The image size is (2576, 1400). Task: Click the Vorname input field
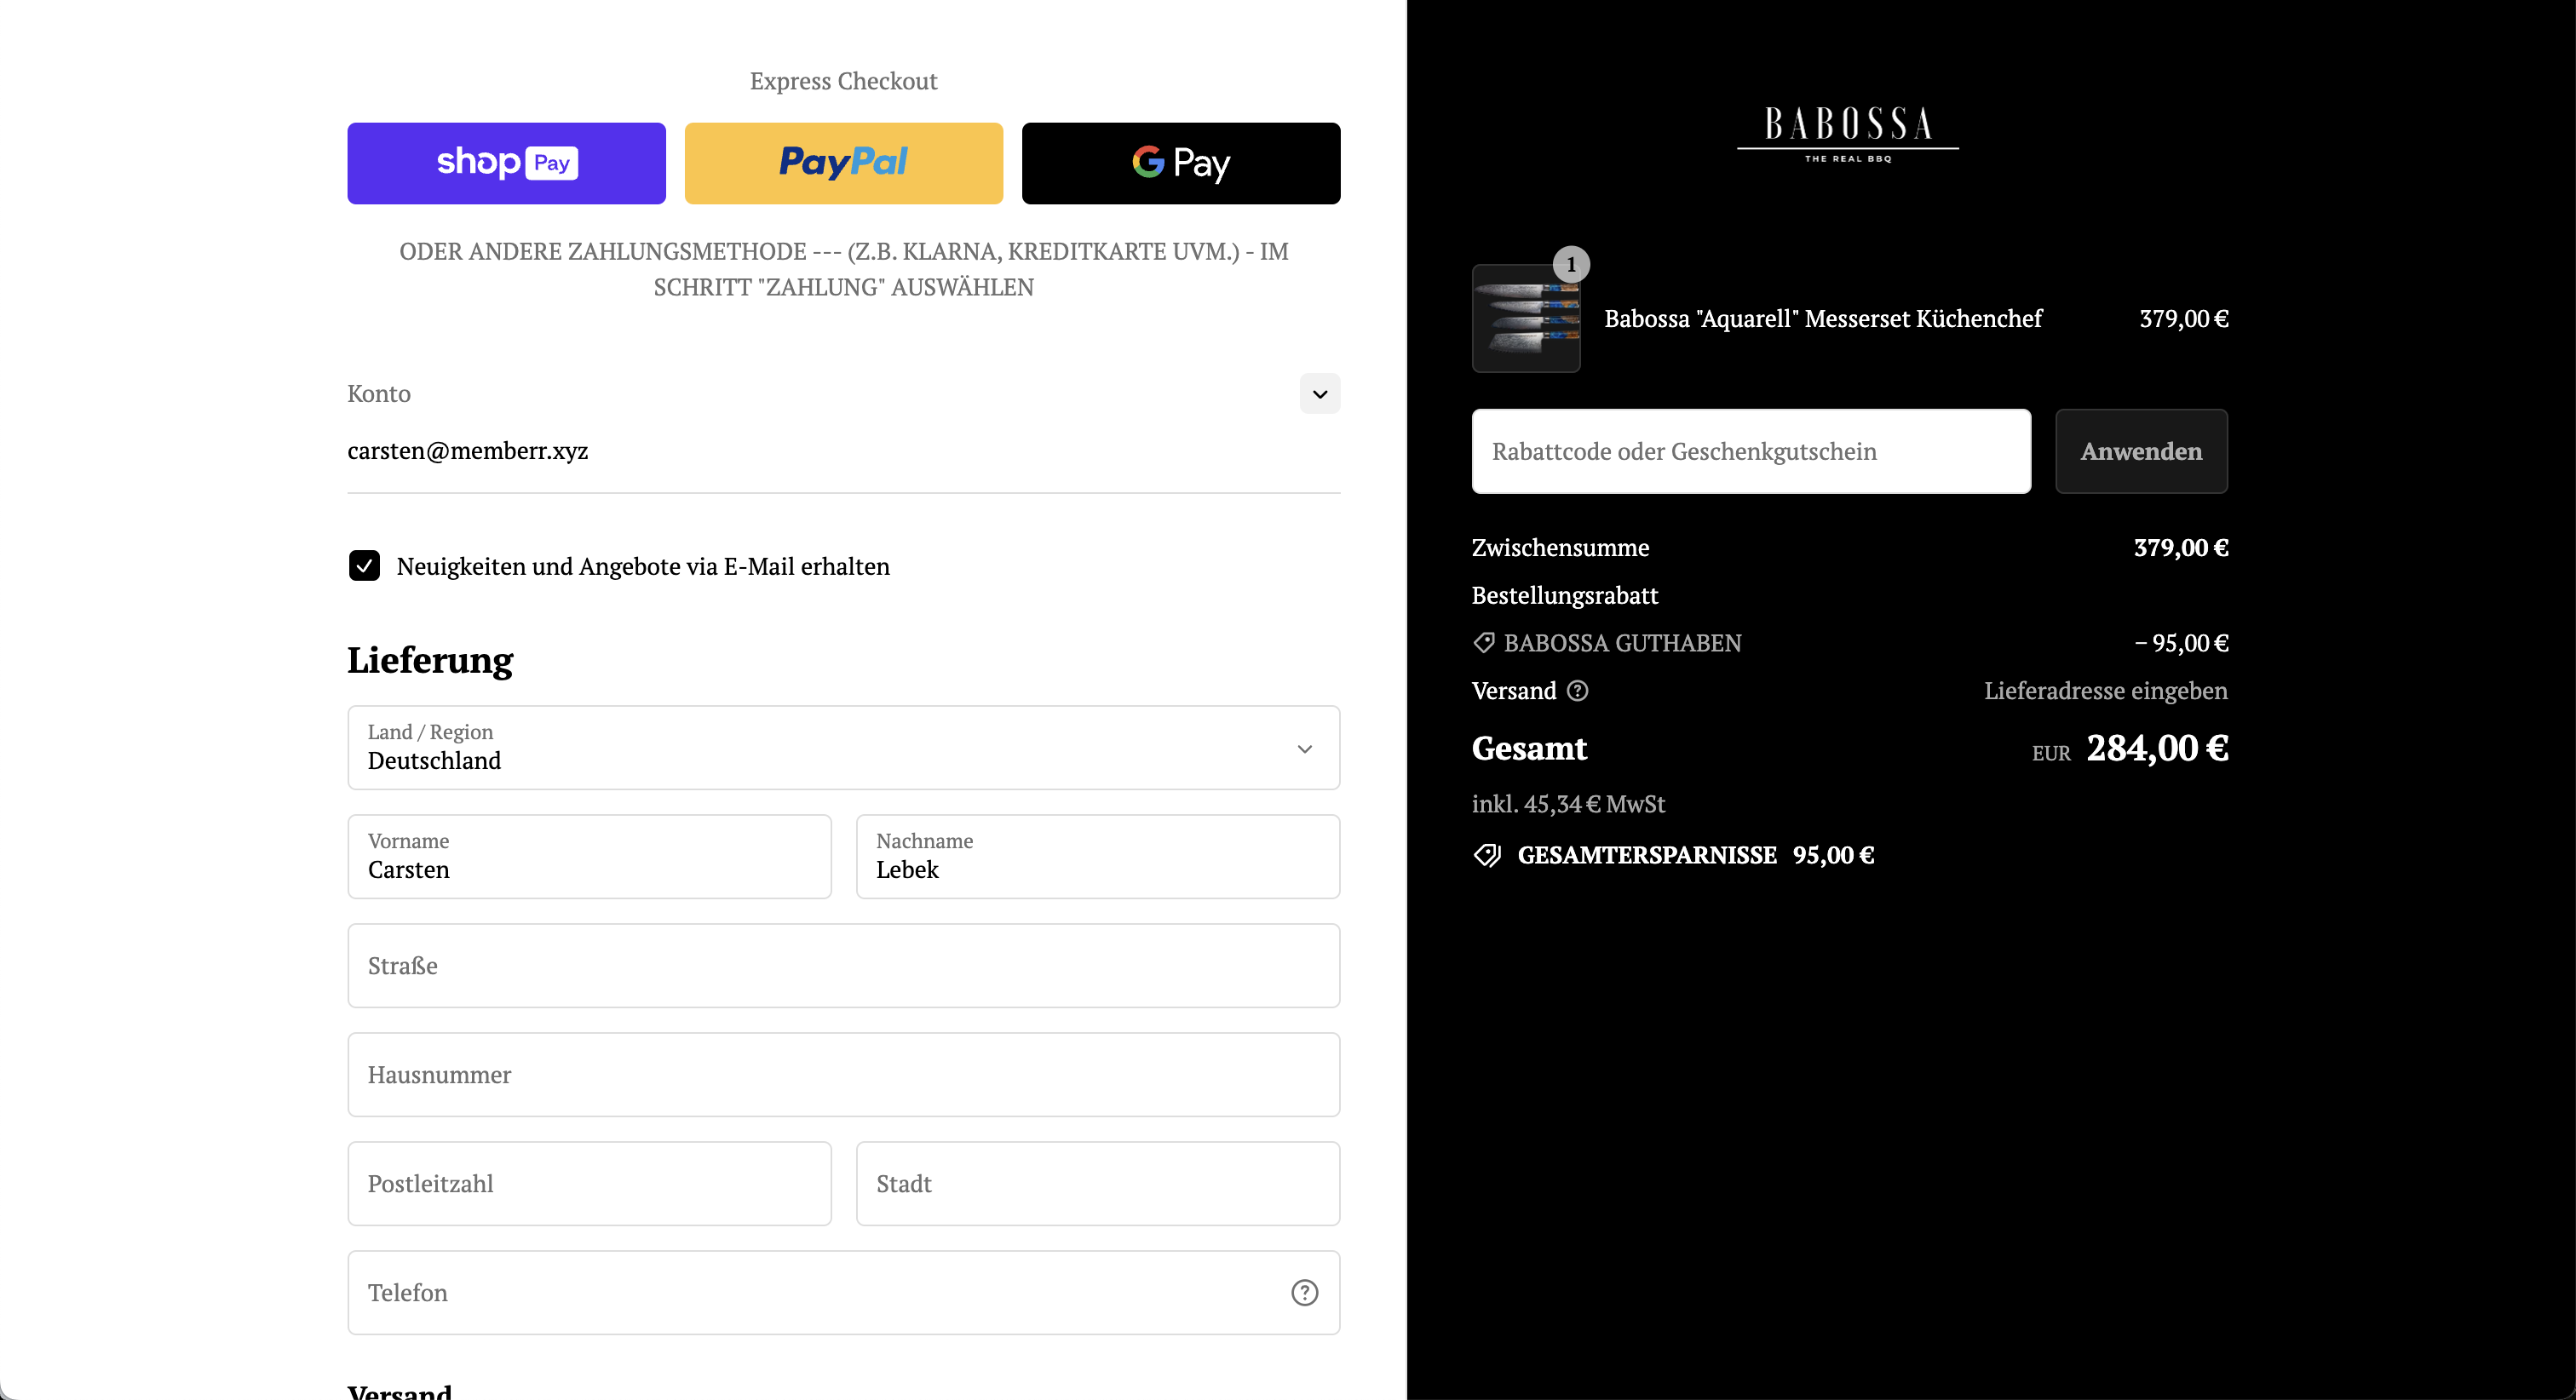tap(589, 857)
